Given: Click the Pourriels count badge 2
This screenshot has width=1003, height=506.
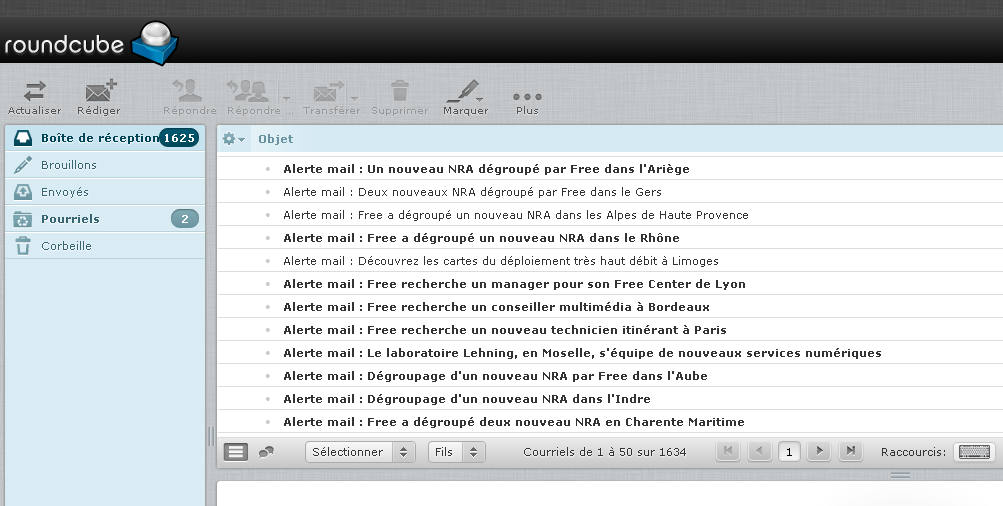Looking at the screenshot, I should [185, 219].
